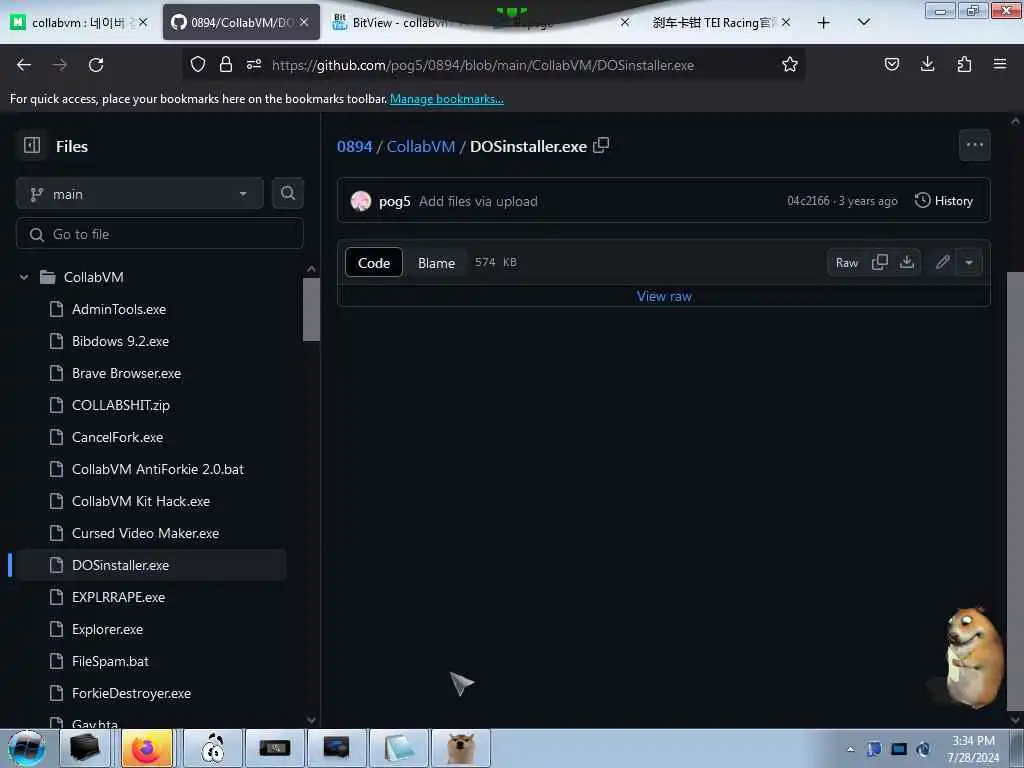Click the page vertical scrollbar thumb

coord(1015,490)
